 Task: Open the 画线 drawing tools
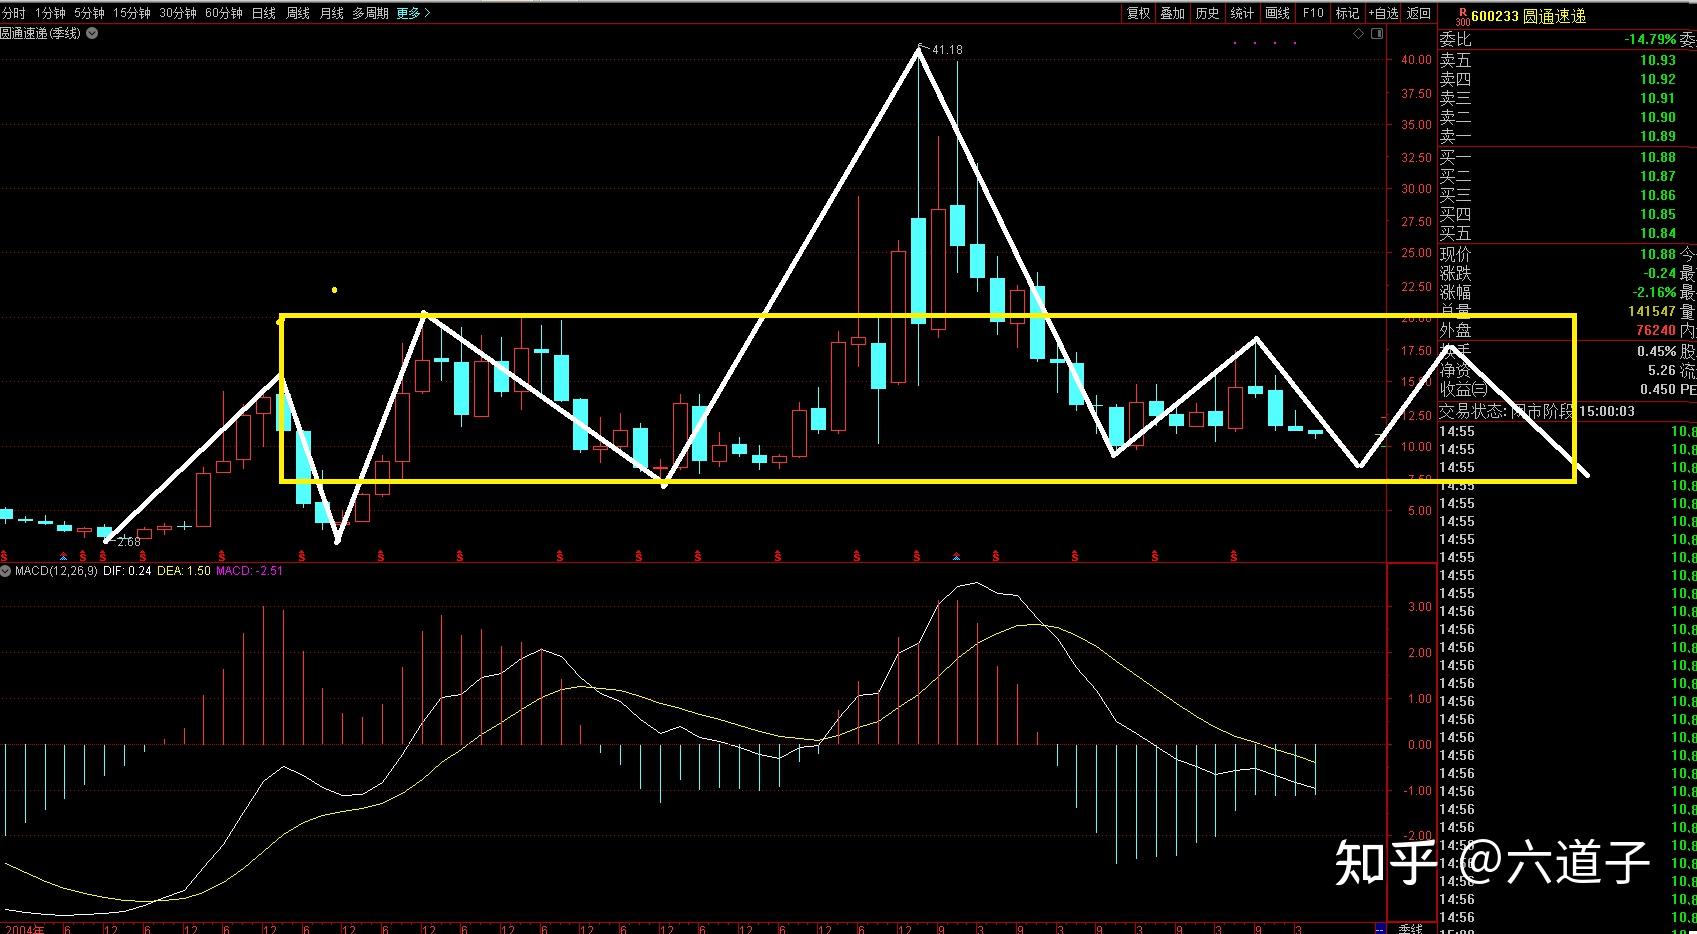1277,13
